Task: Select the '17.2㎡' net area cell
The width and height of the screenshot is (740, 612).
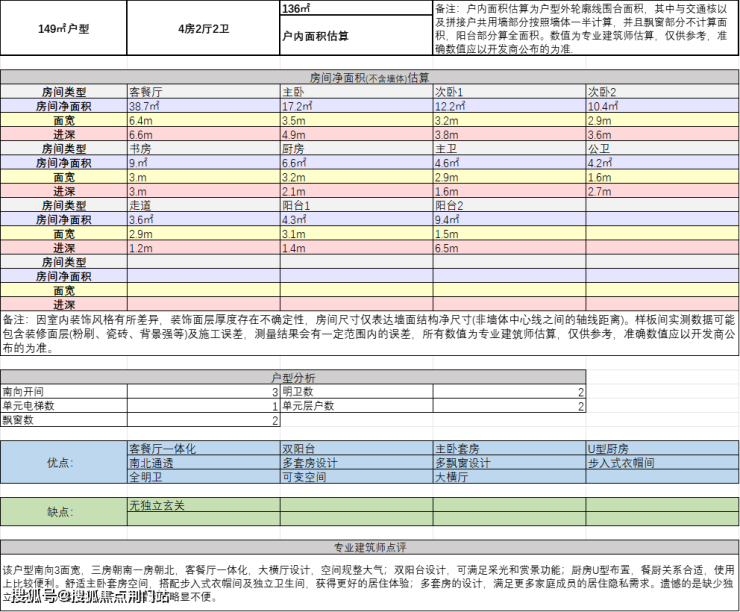Action: point(357,106)
